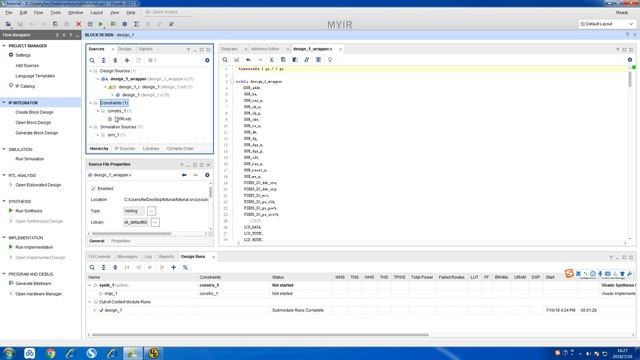Switch to Properties tab in Source File Properties
This screenshot has height=360, width=640.
coord(121,241)
